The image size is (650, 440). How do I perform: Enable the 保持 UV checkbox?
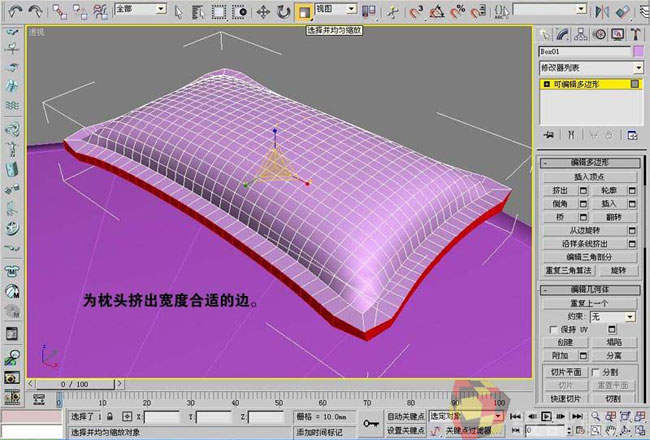point(553,330)
